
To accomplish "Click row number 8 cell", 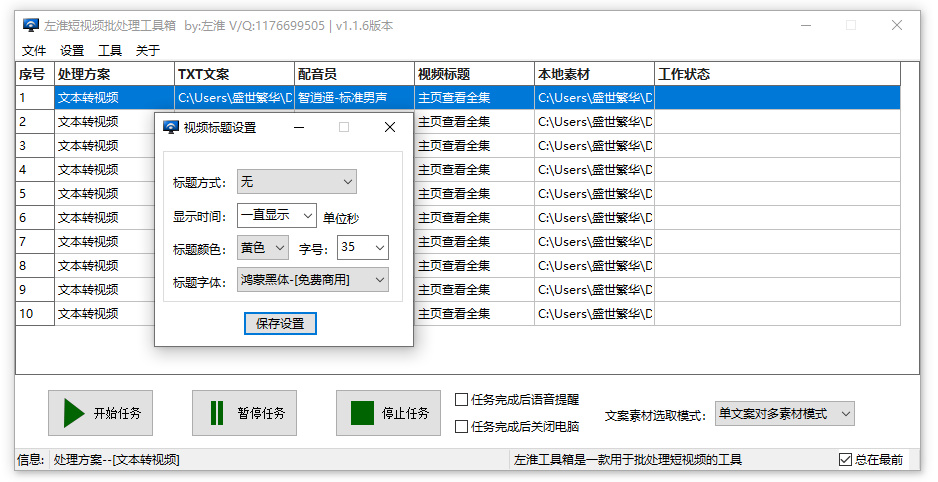I will [x=35, y=265].
